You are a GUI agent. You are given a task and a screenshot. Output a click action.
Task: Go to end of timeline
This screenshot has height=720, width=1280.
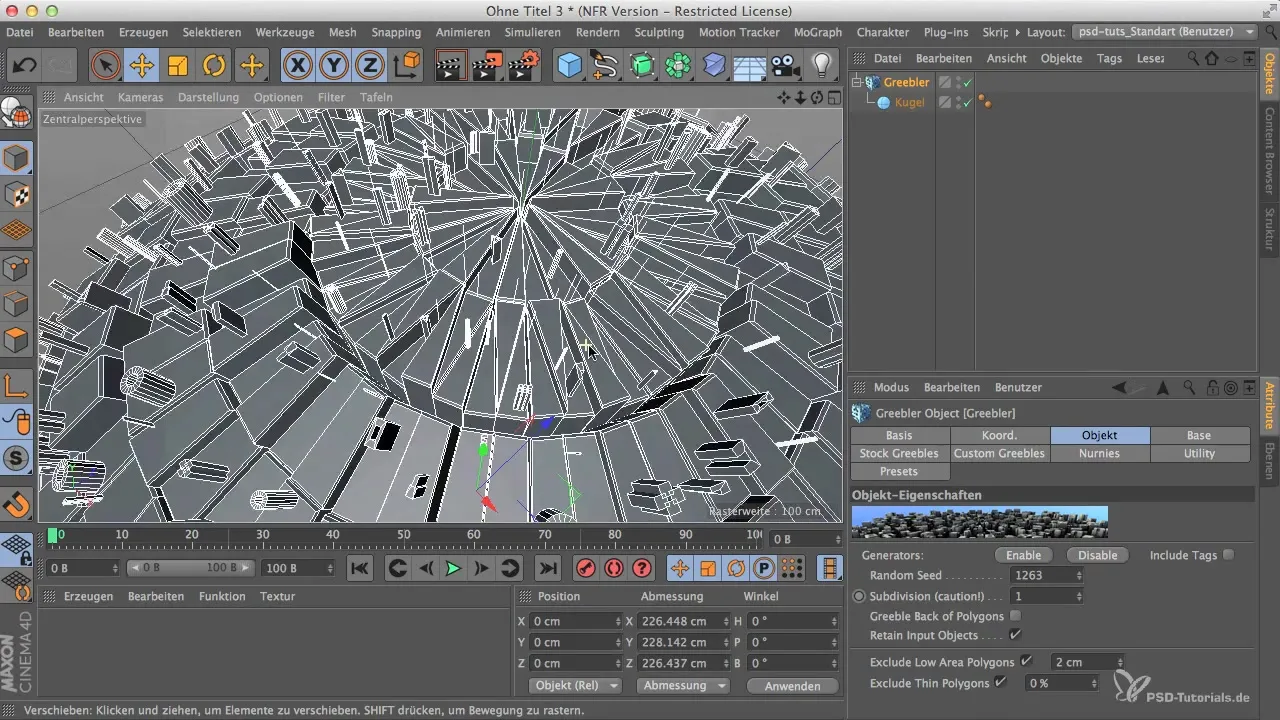click(x=548, y=568)
